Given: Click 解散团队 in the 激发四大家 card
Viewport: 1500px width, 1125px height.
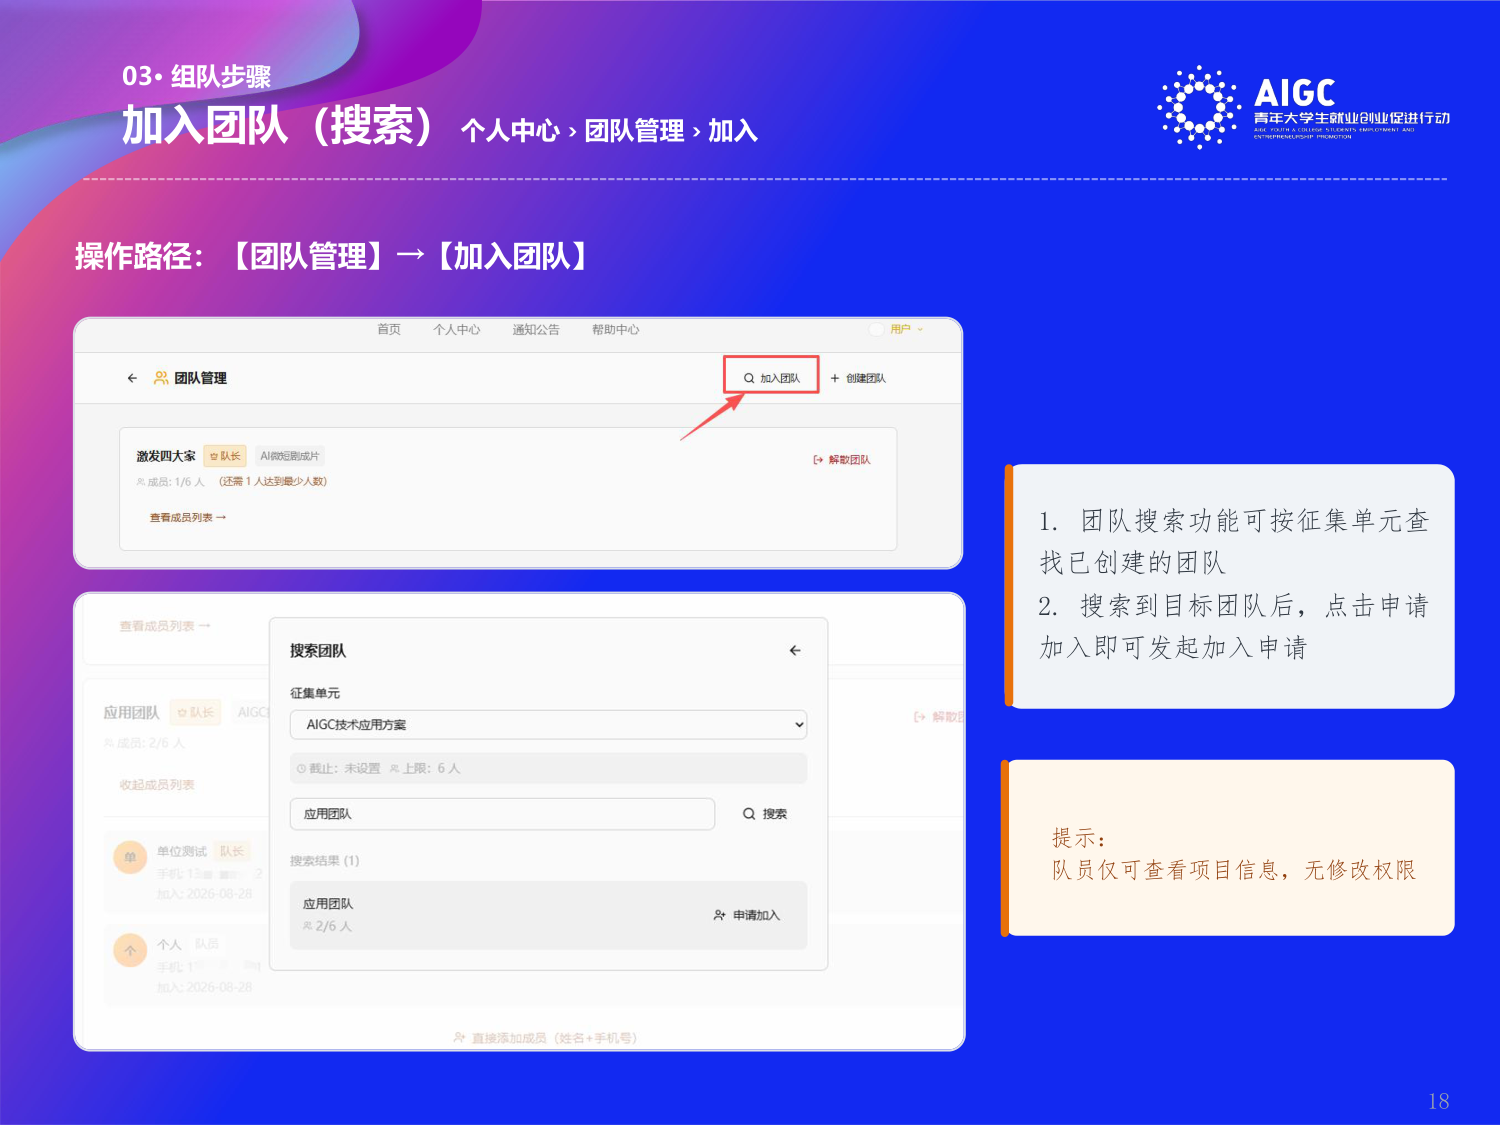Looking at the screenshot, I should [841, 460].
